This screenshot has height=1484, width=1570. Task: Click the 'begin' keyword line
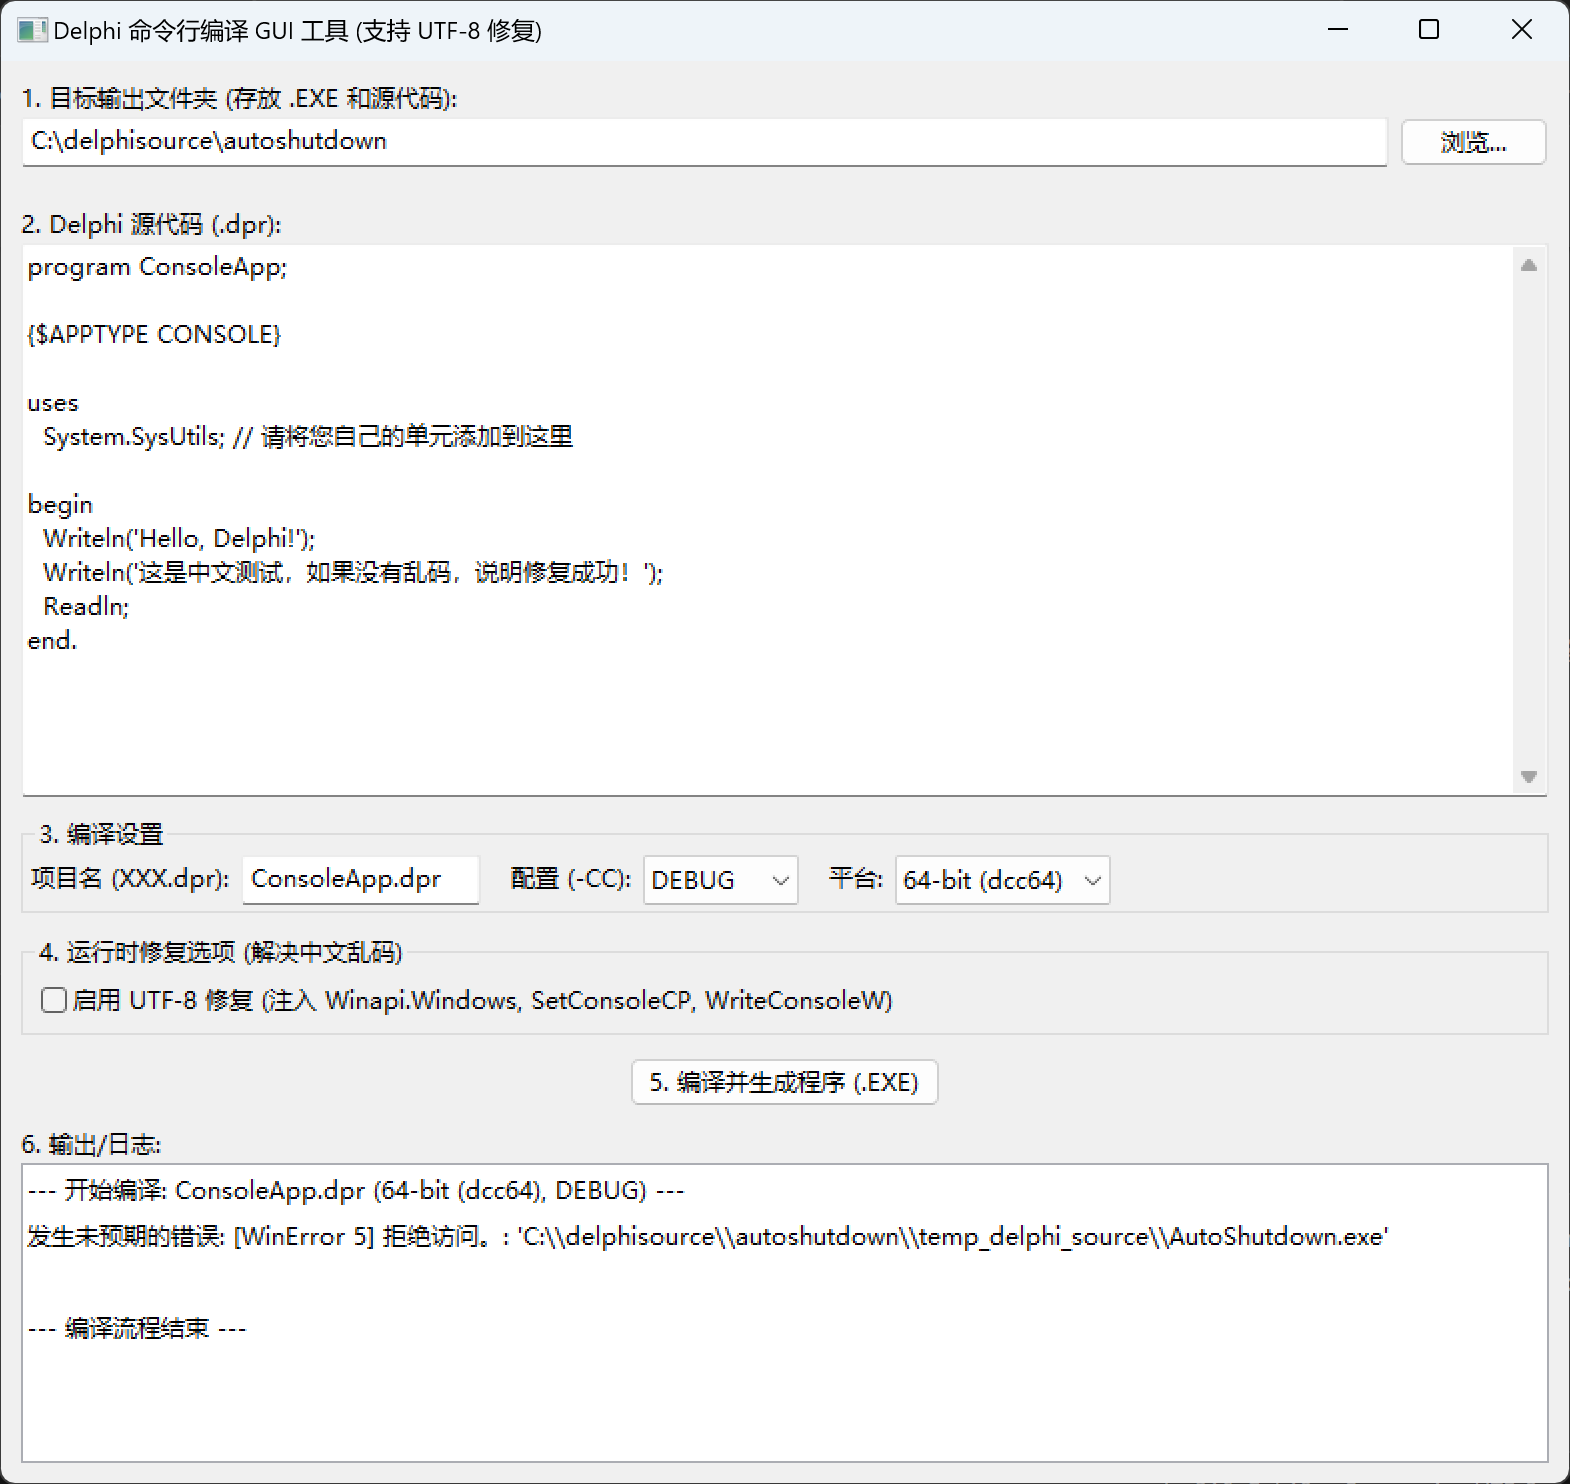point(60,505)
